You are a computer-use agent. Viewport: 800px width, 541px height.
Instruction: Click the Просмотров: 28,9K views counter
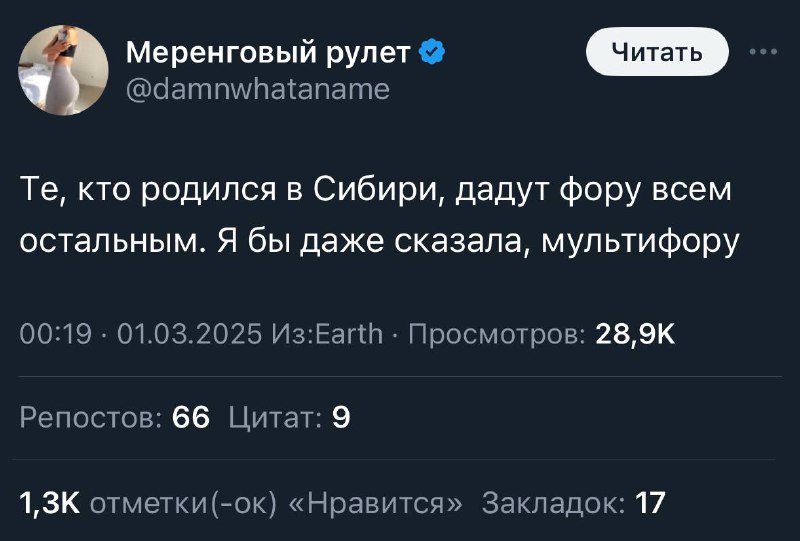pos(542,334)
